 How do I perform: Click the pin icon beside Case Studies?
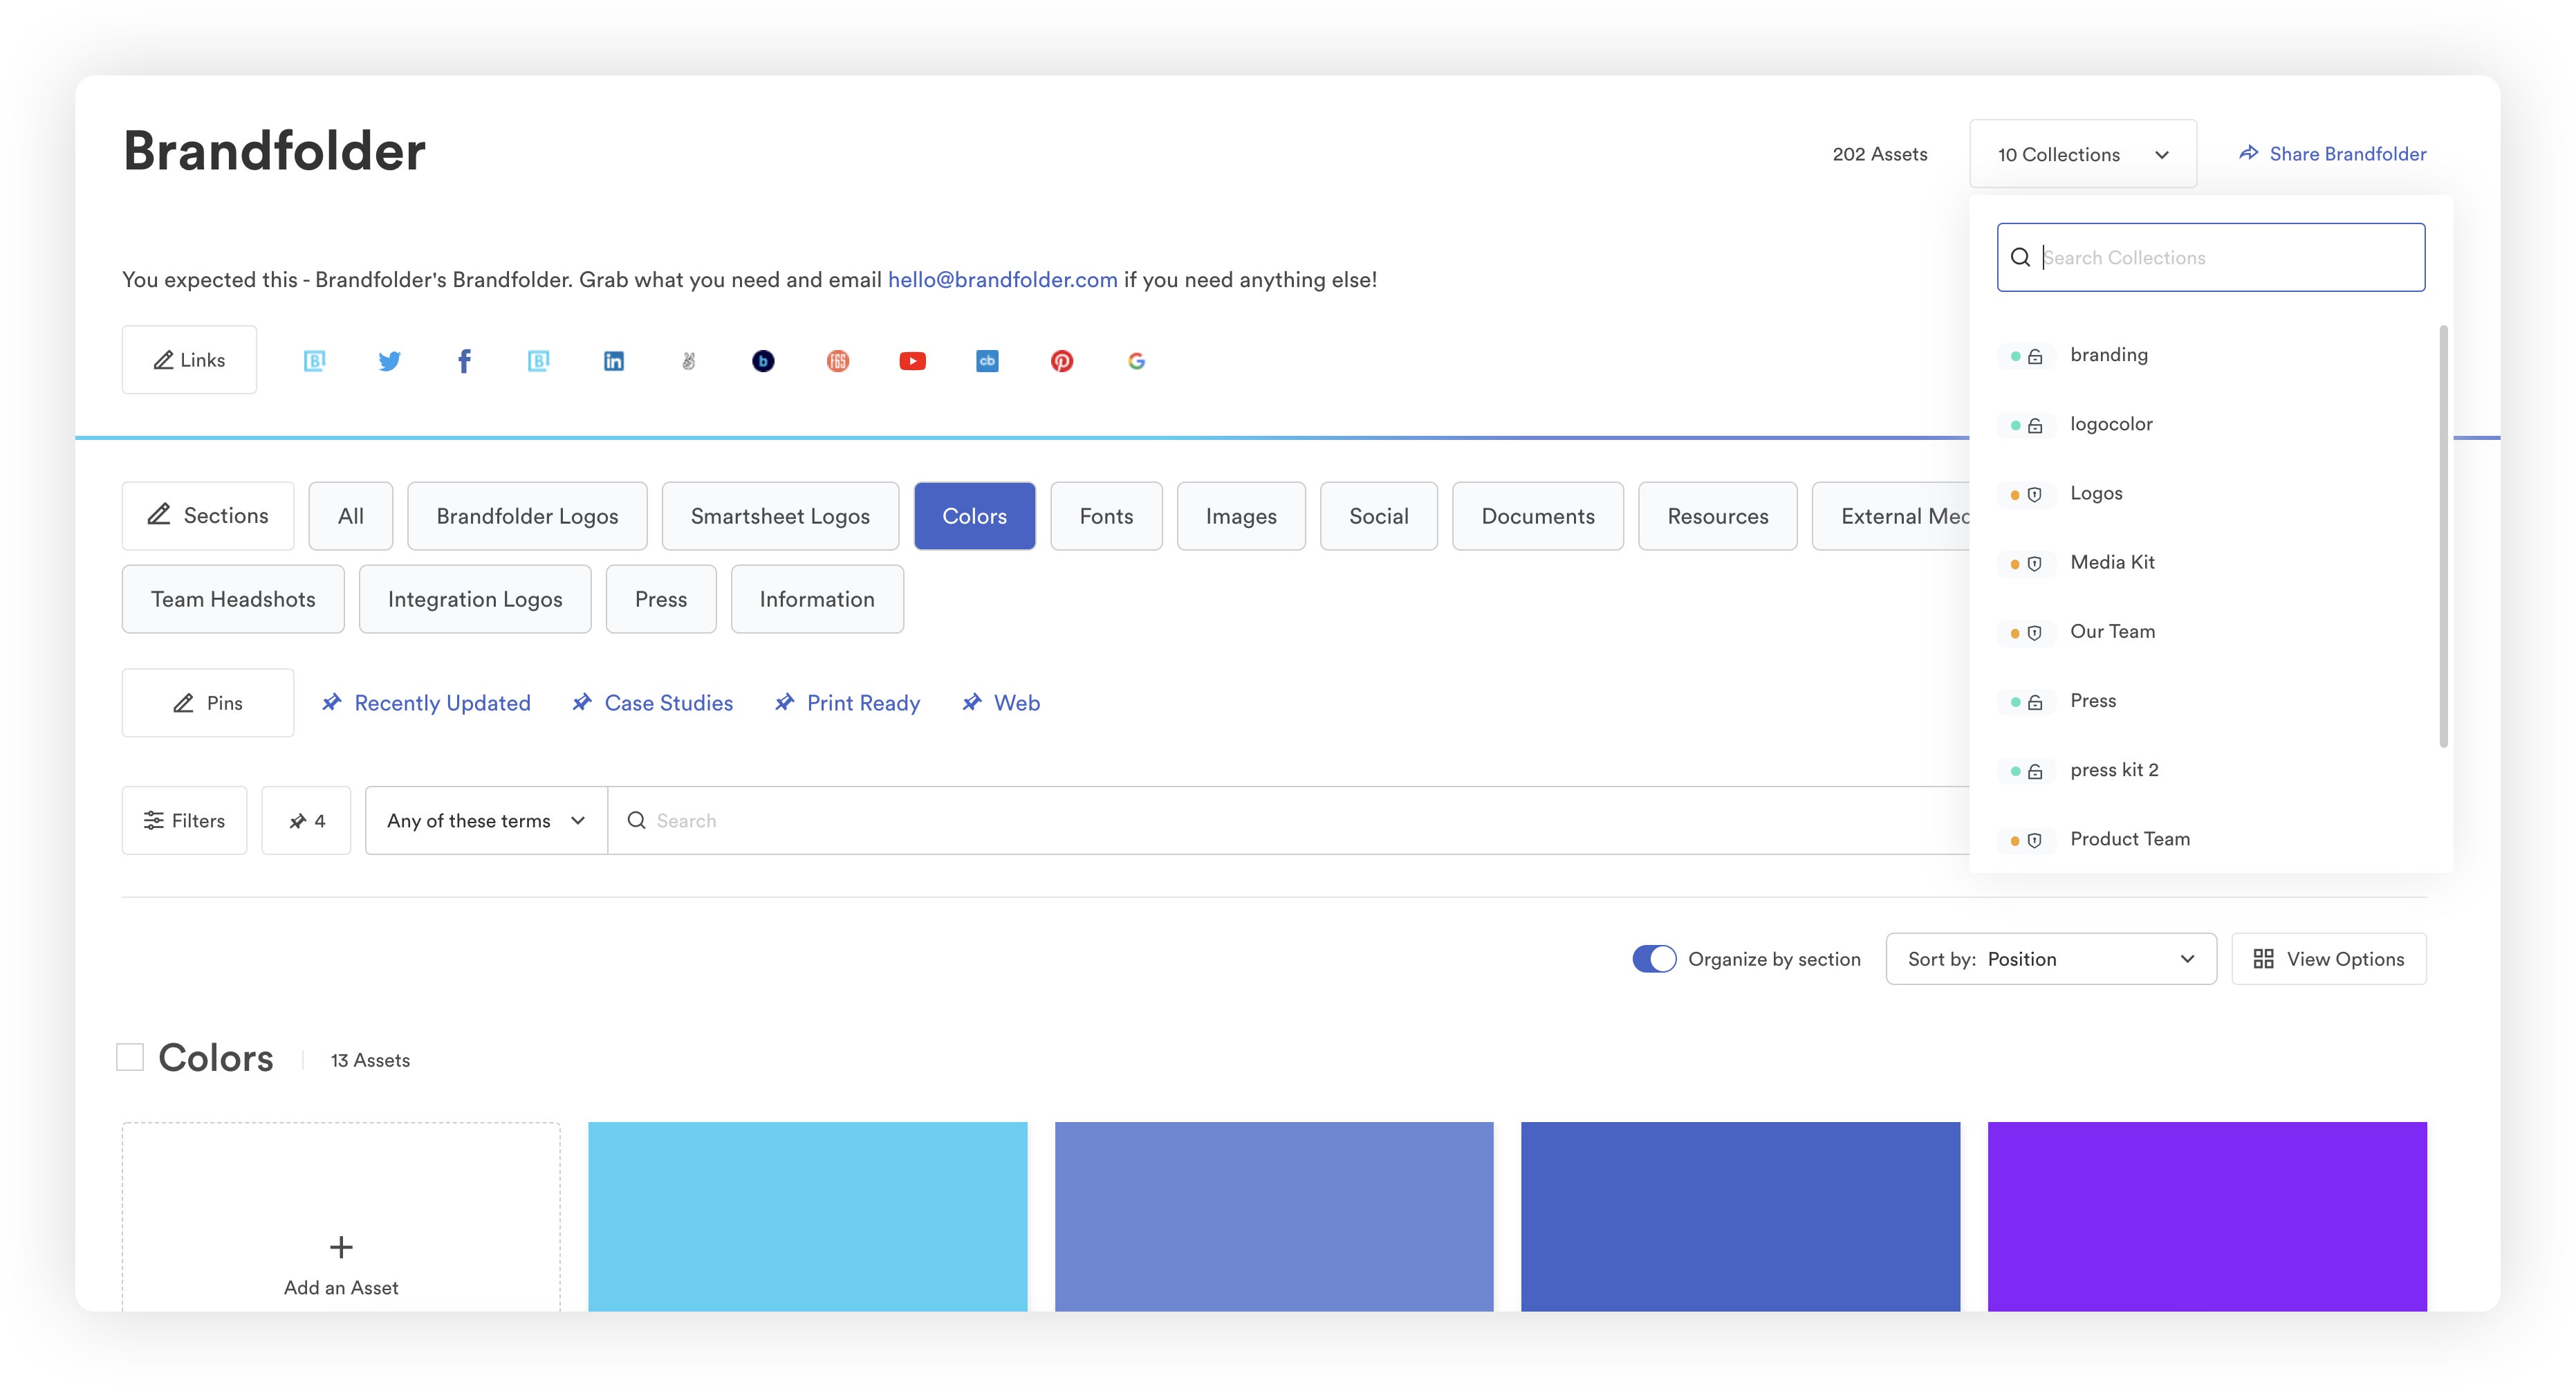[581, 702]
